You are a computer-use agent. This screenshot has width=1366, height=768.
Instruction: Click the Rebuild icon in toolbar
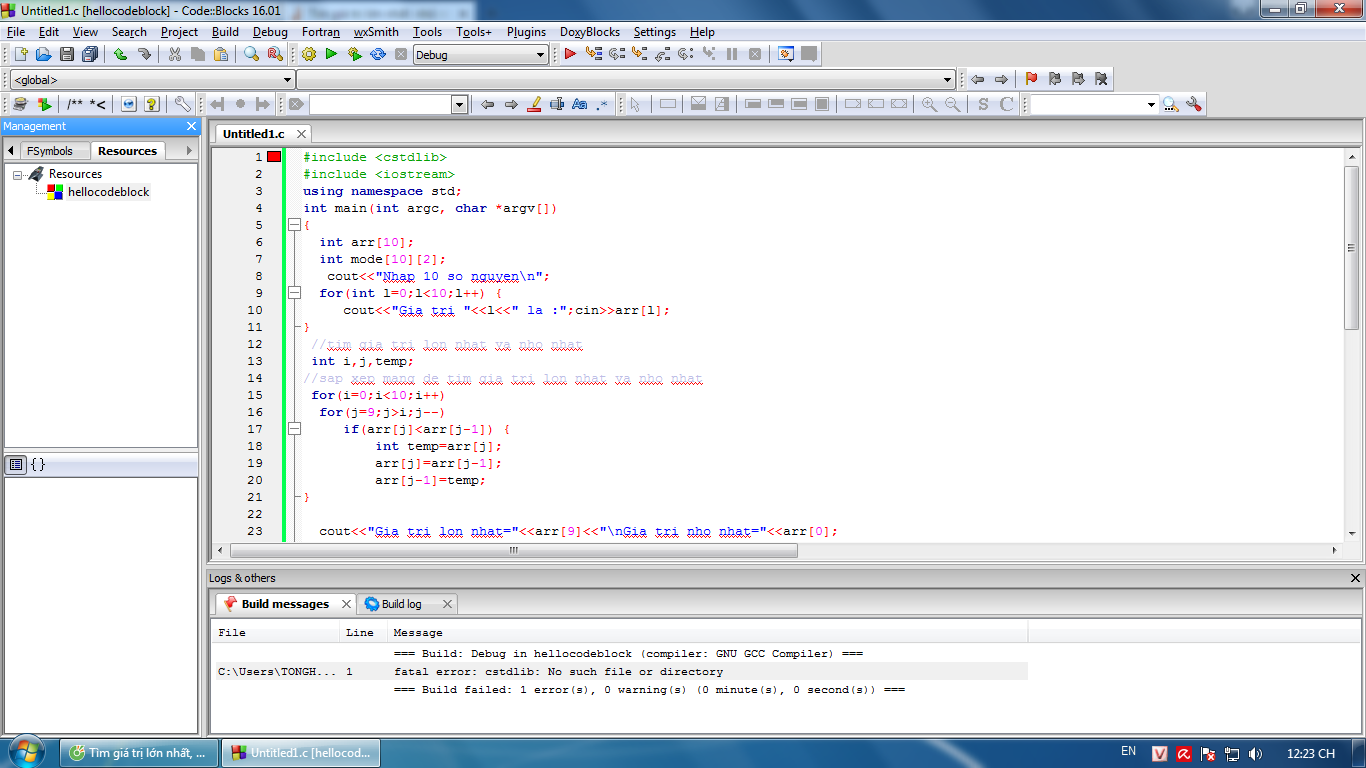pos(378,54)
